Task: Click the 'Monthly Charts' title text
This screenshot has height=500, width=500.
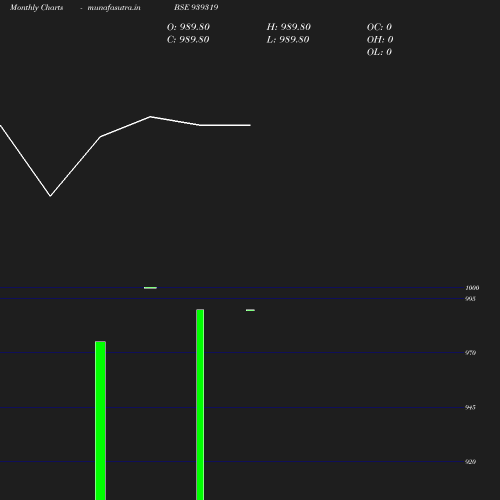Action: pyautogui.click(x=36, y=7)
